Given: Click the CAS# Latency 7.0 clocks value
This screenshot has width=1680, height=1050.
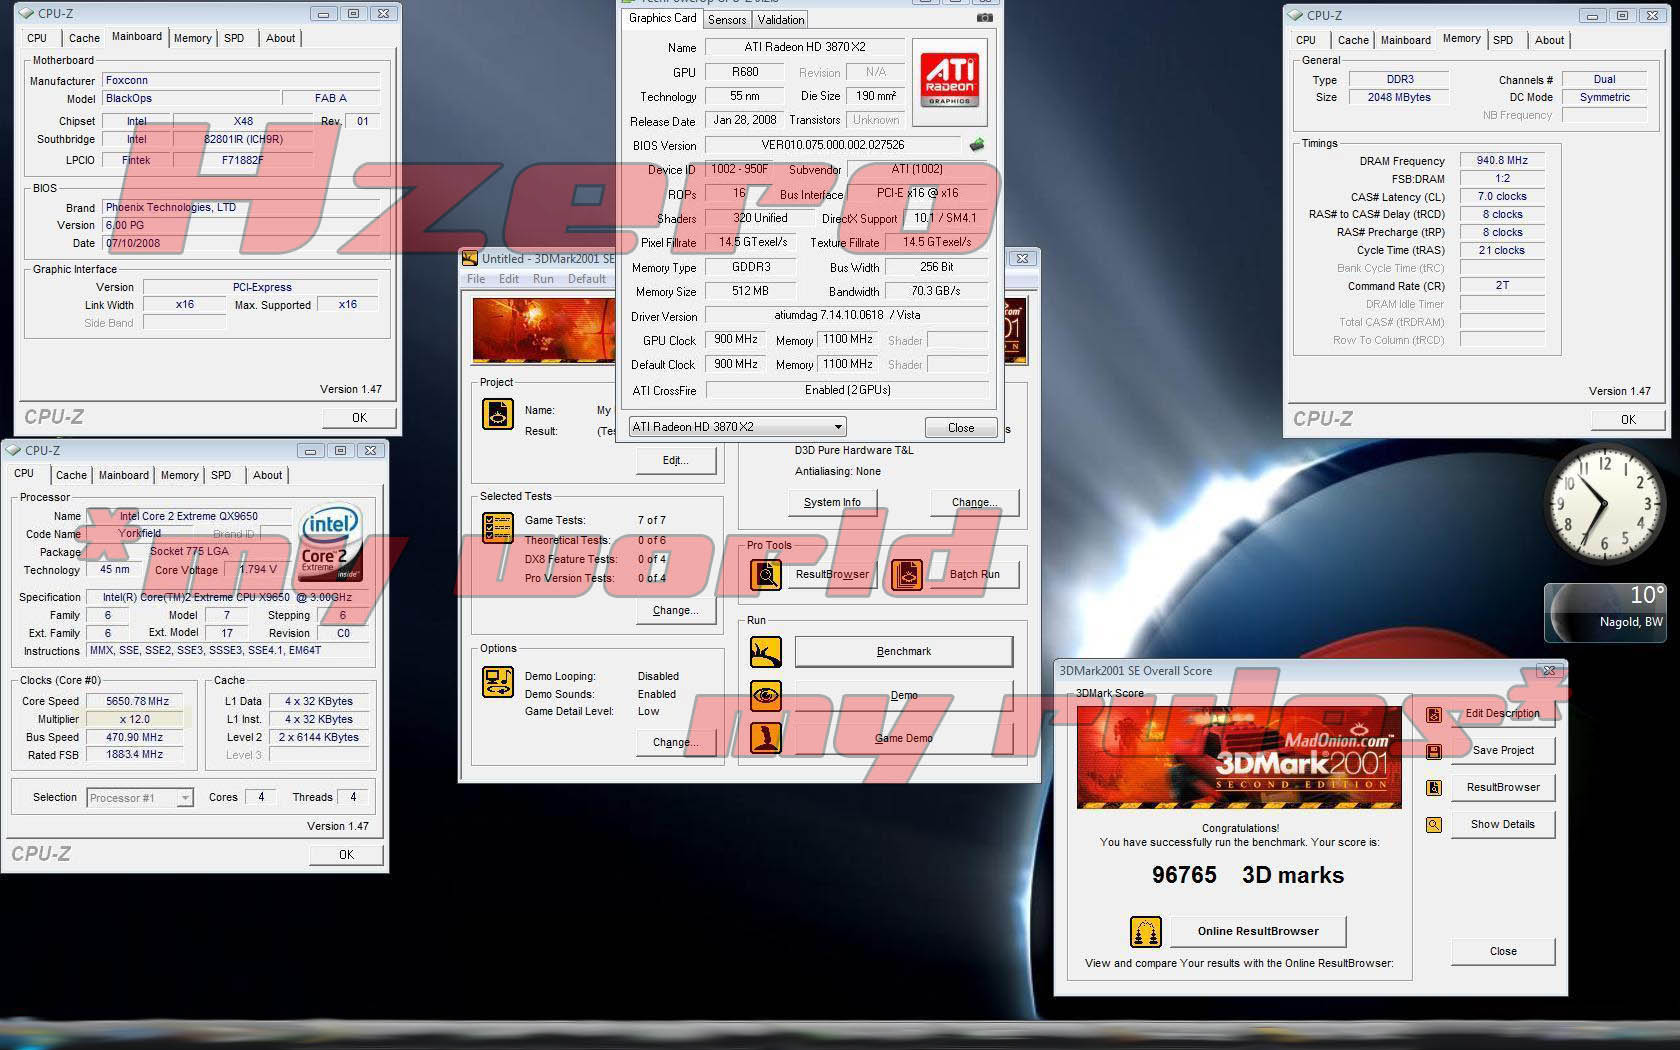Looking at the screenshot, I should [x=1502, y=197].
